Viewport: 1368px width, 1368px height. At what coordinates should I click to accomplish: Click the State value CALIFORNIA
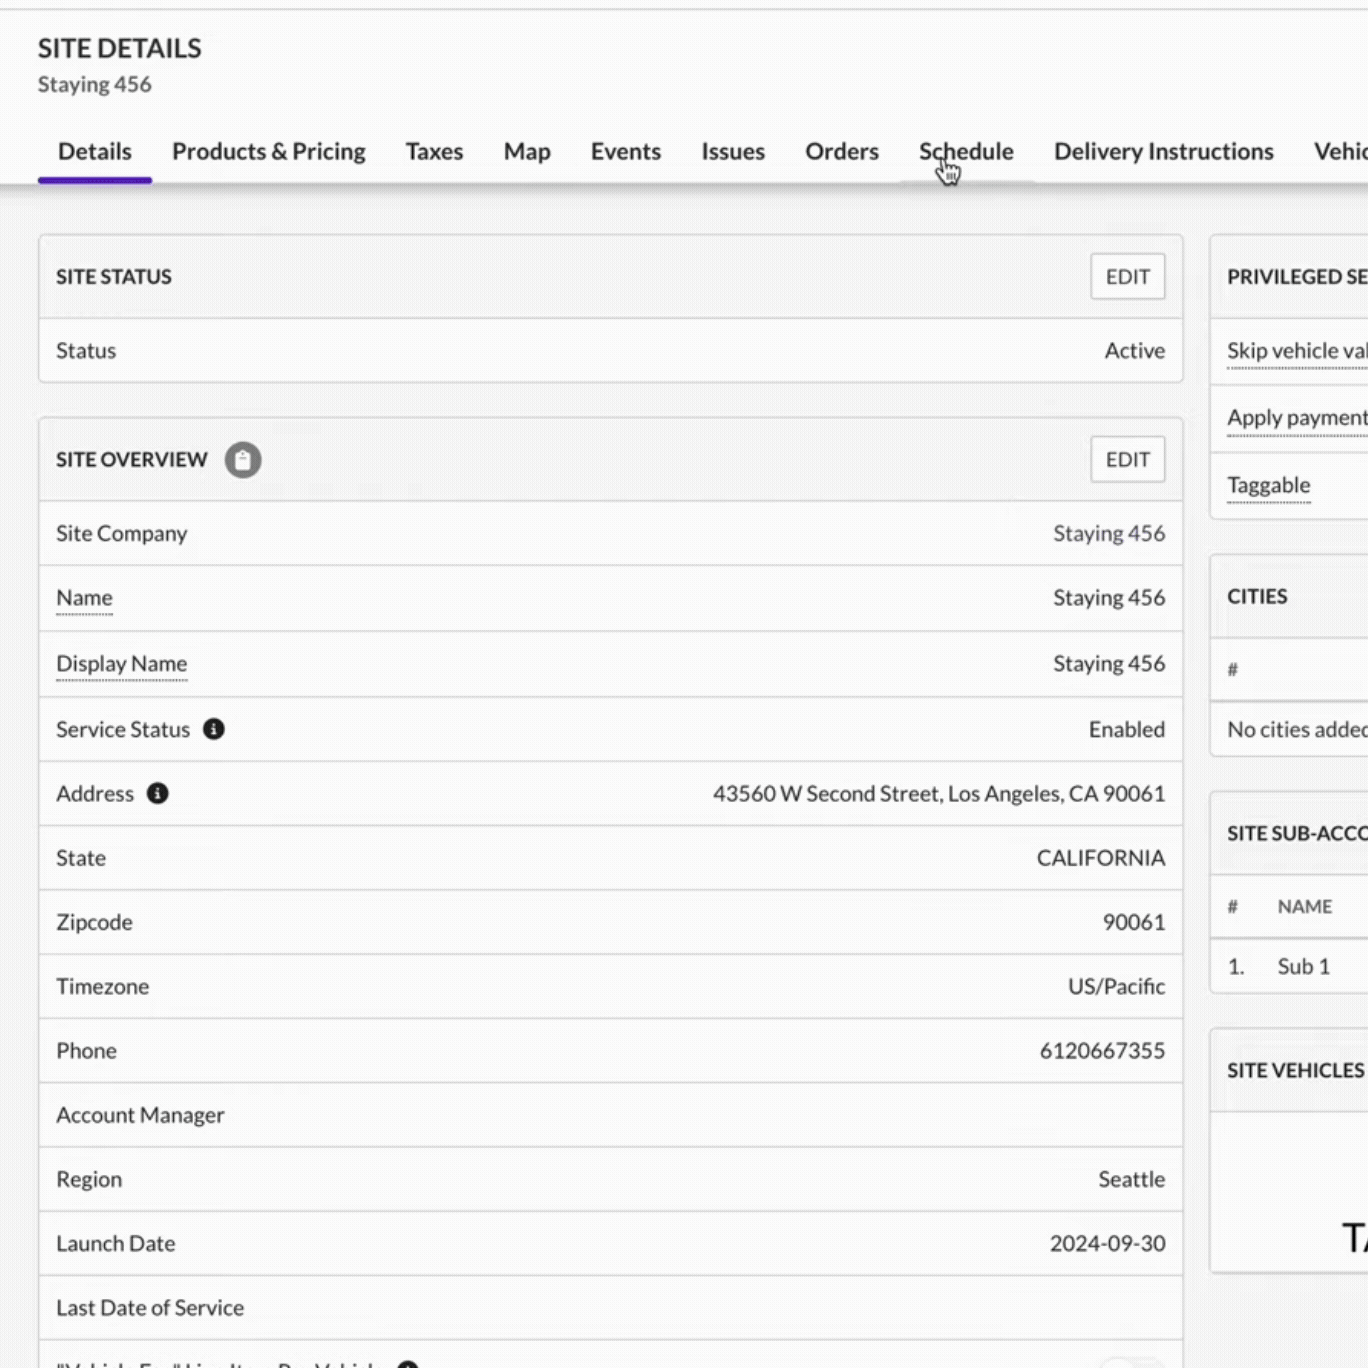pos(1101,858)
